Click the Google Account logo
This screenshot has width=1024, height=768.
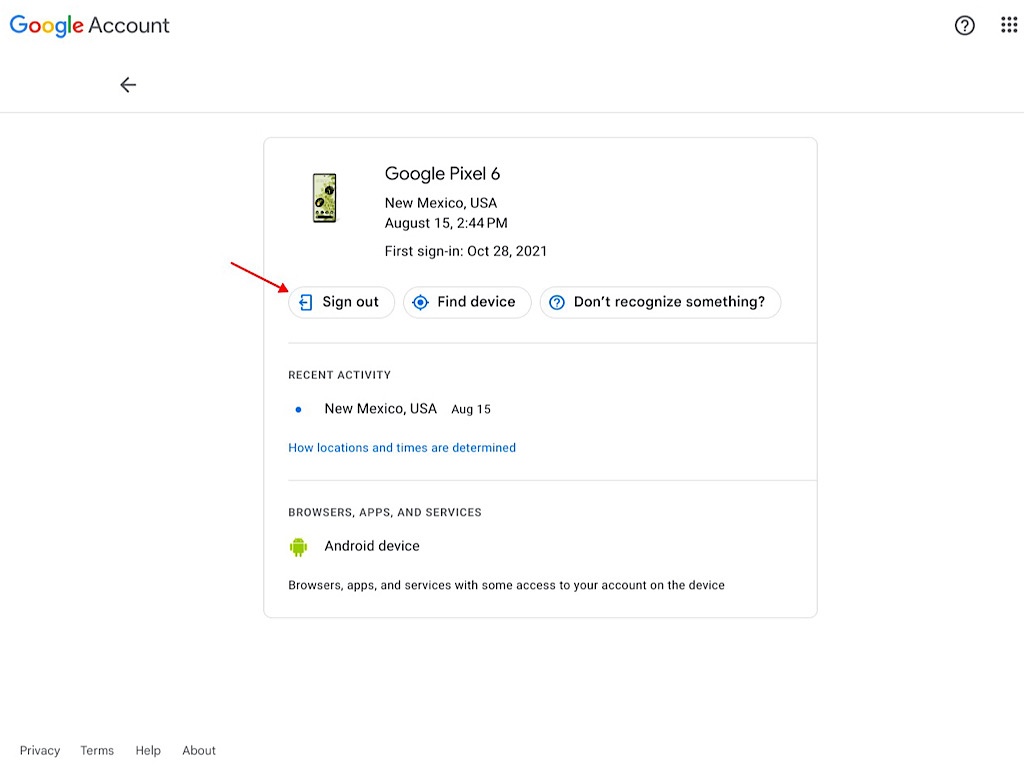coord(89,25)
